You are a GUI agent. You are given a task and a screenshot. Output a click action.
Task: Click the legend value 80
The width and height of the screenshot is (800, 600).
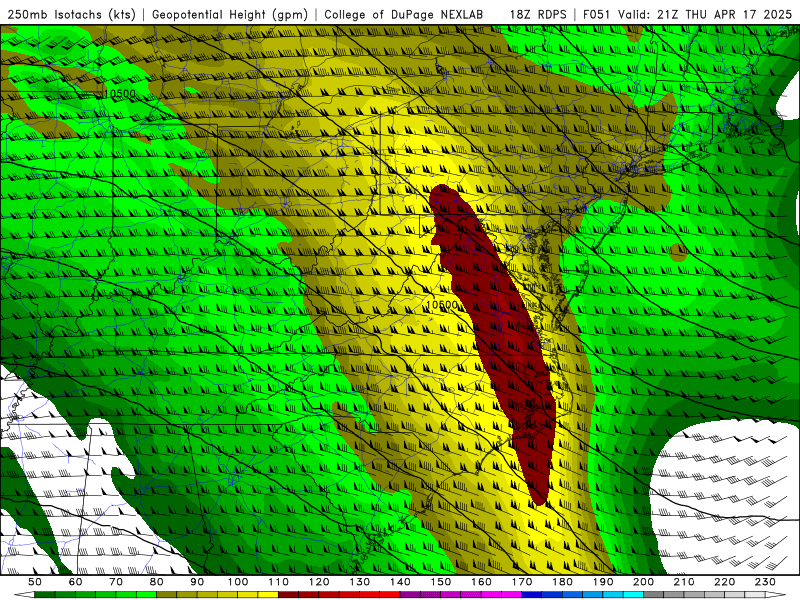tap(157, 582)
